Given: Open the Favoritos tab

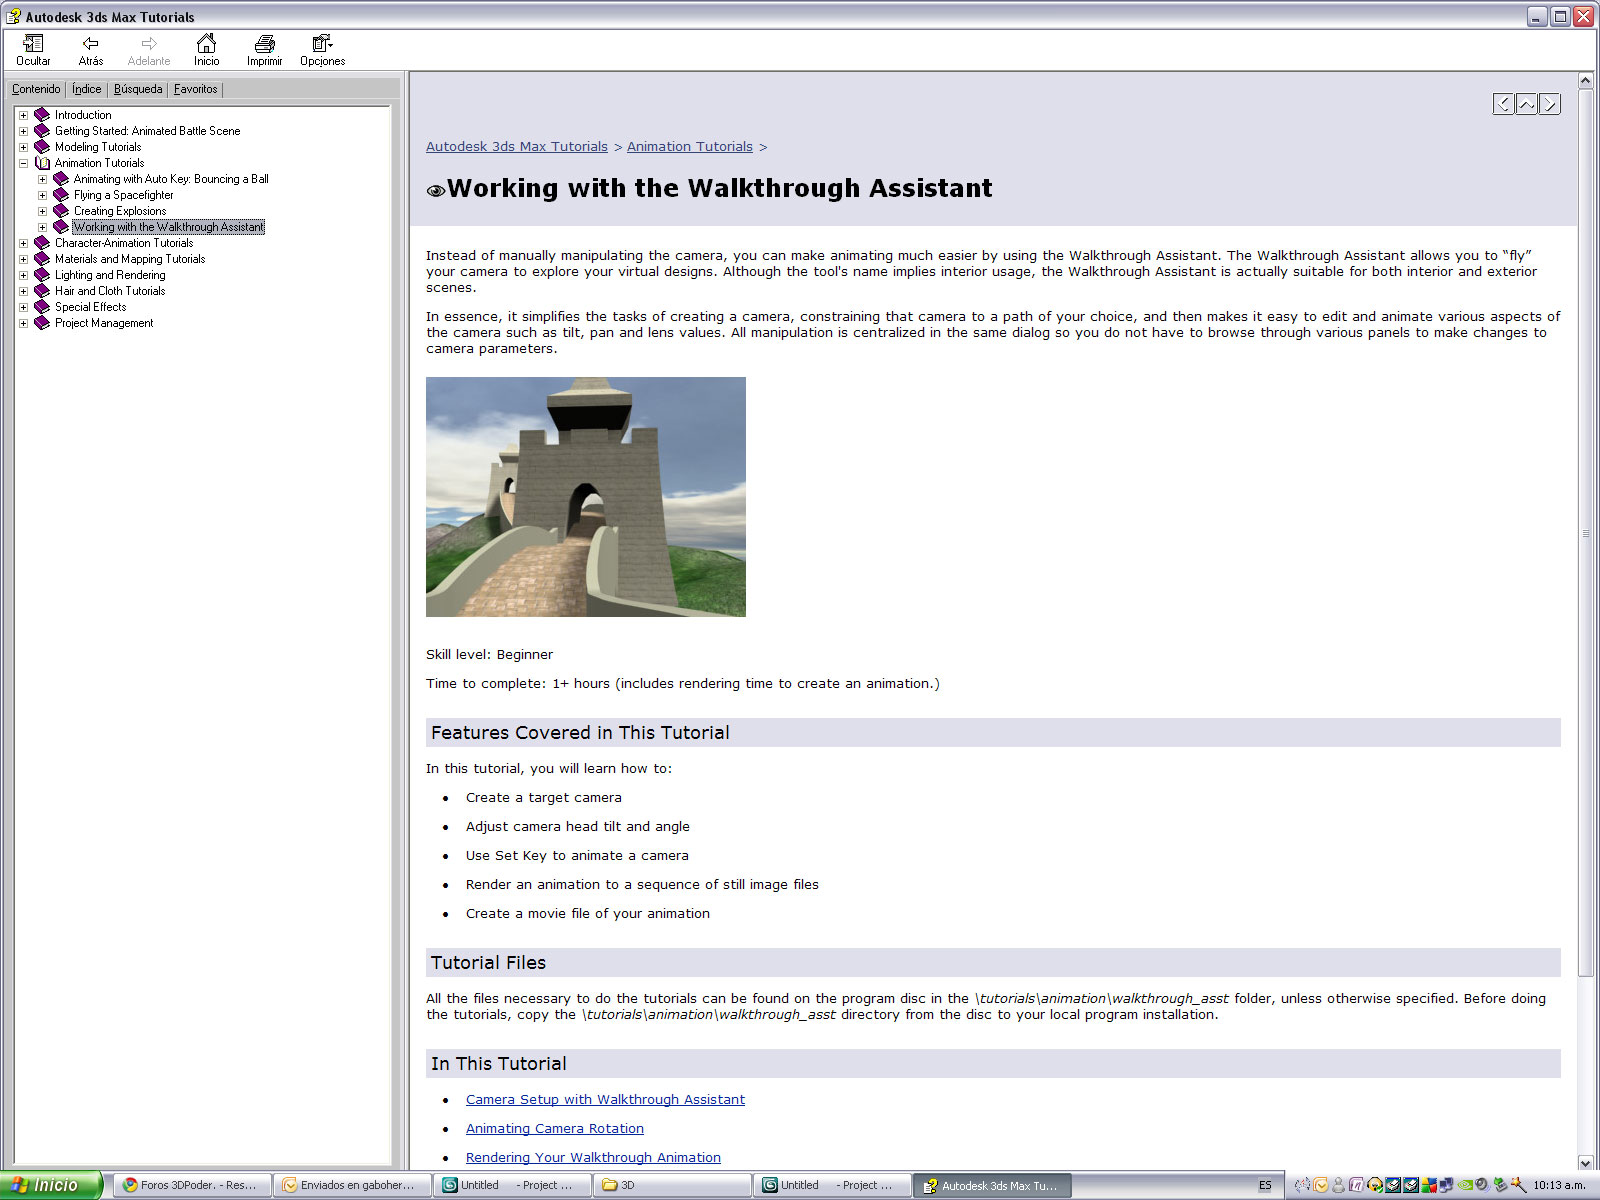Looking at the screenshot, I should click(195, 89).
